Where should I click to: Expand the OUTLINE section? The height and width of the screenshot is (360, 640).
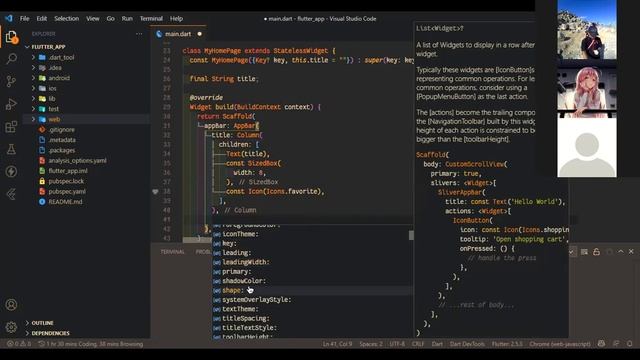tap(42, 323)
